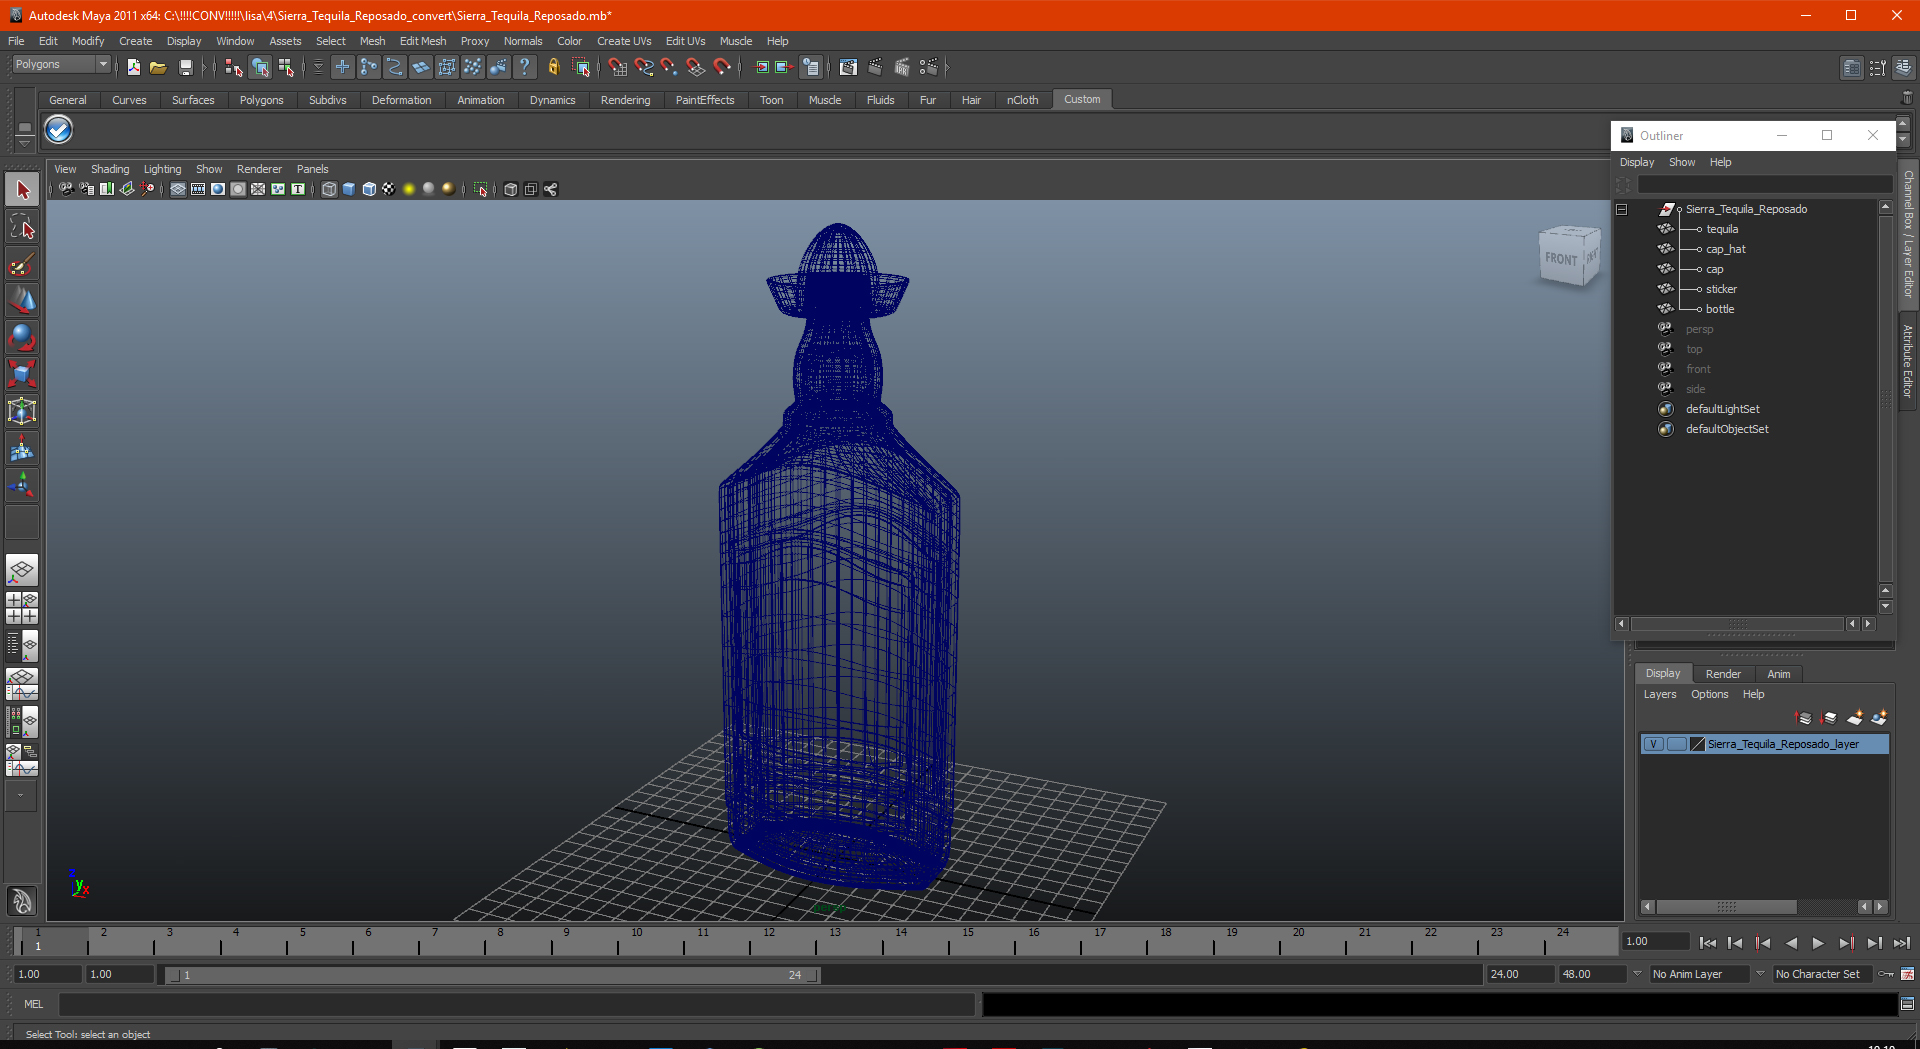Toggle layer visibility V box
This screenshot has height=1049, width=1920.
click(x=1654, y=744)
